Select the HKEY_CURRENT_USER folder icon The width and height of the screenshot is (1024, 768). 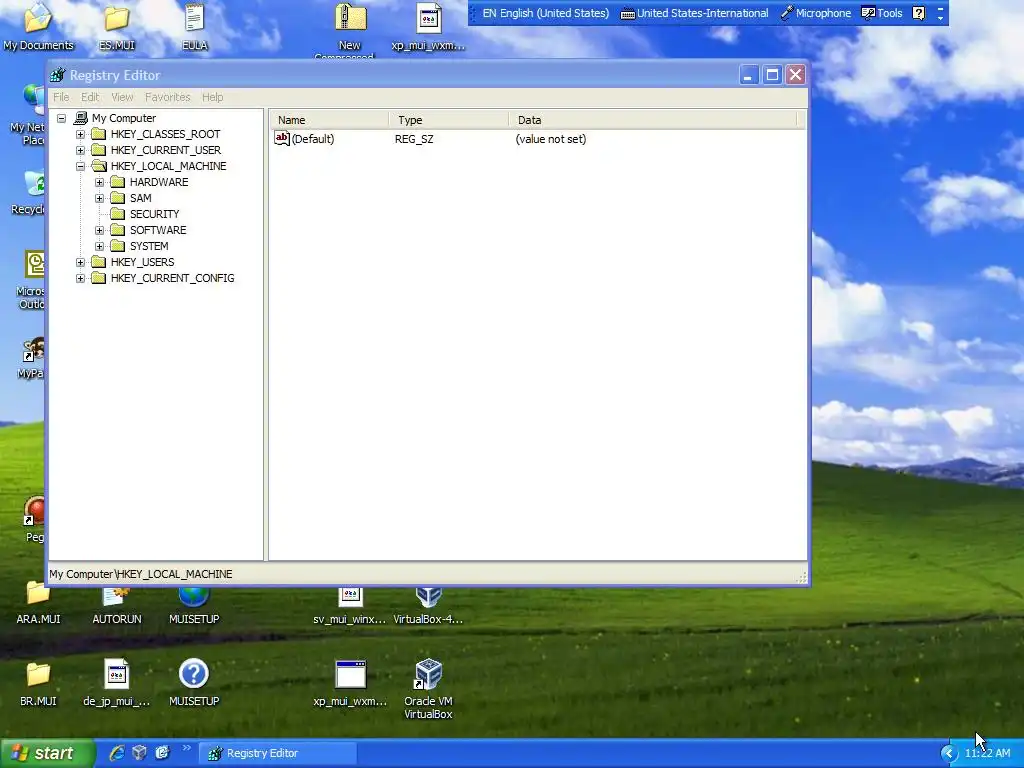point(99,150)
